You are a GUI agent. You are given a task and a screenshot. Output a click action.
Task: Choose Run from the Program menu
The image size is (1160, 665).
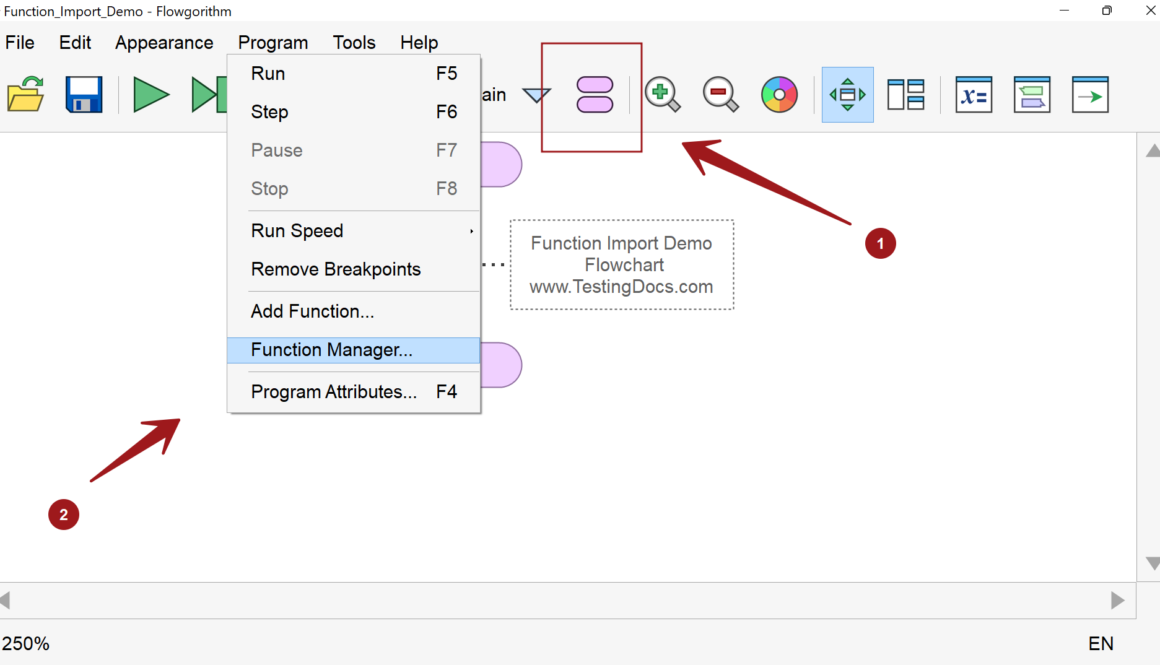pos(354,73)
